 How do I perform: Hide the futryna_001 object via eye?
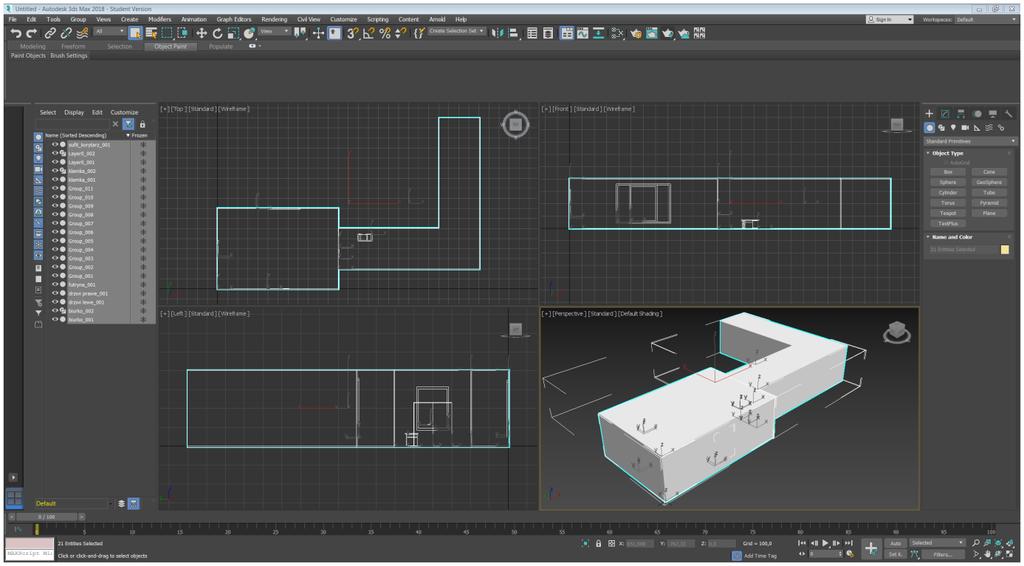pyautogui.click(x=55, y=285)
